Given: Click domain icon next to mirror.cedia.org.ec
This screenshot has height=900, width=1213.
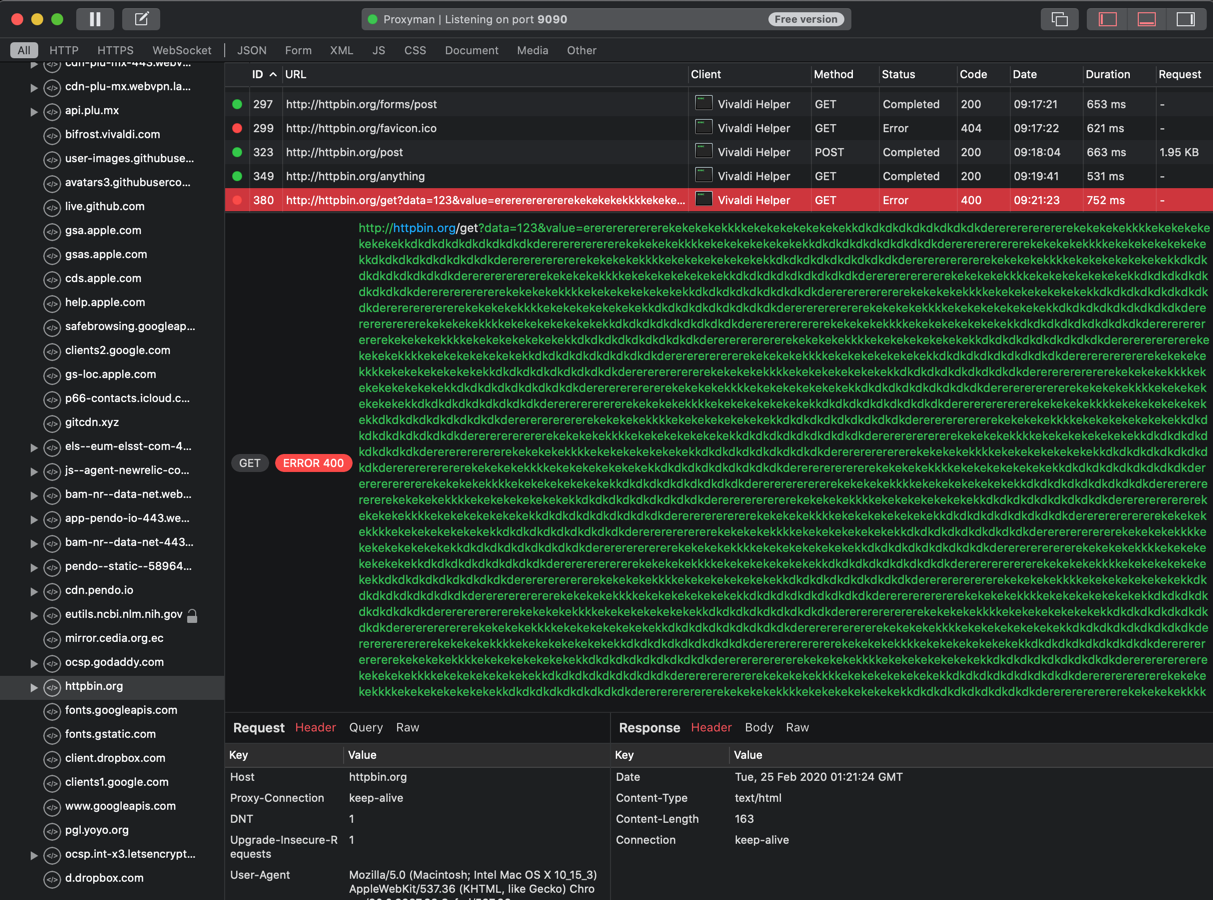Looking at the screenshot, I should (x=52, y=639).
